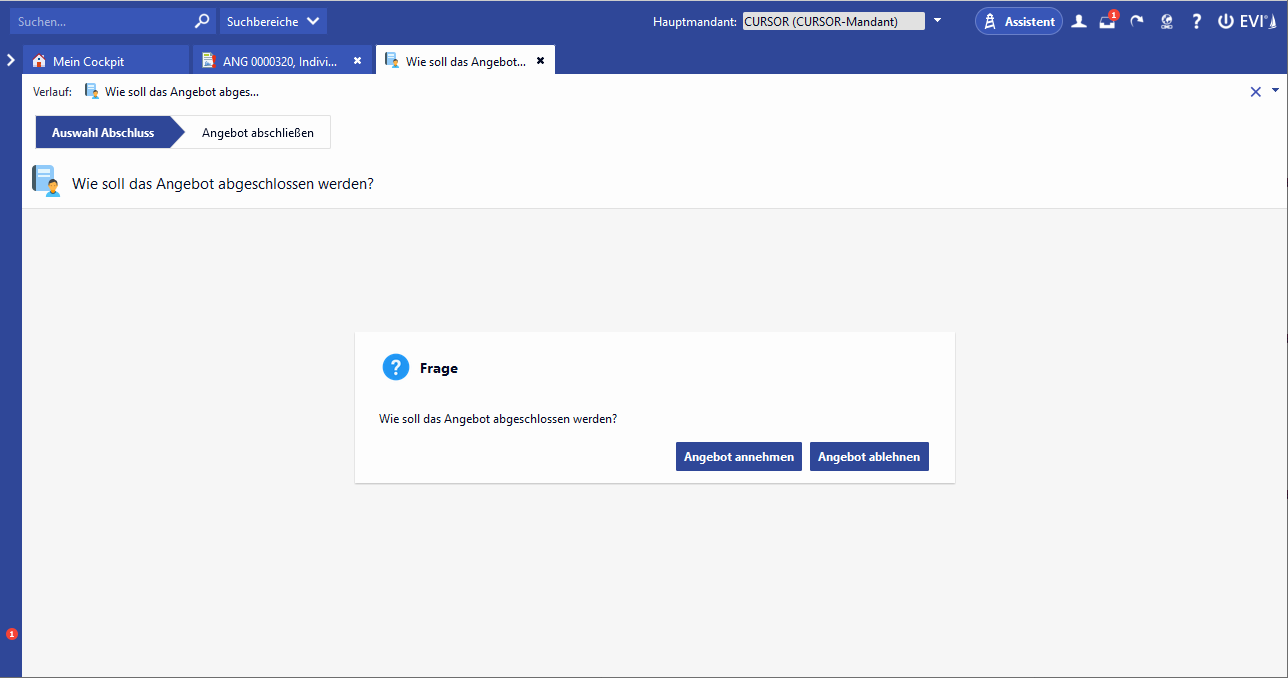Click the power logout icon
Image resolution: width=1288 pixels, height=678 pixels.
tap(1225, 21)
